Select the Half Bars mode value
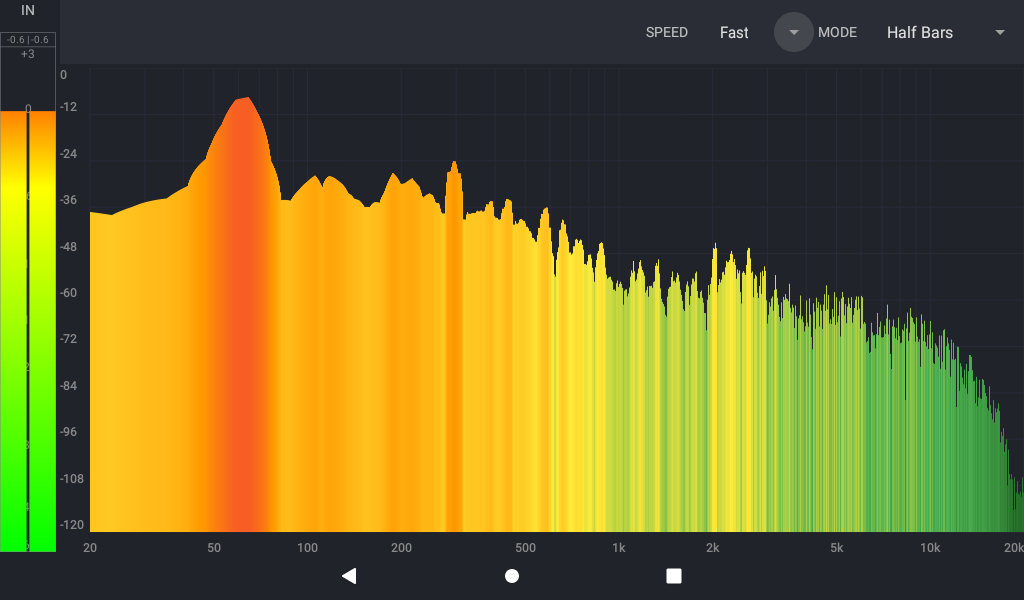The height and width of the screenshot is (600, 1024). [x=920, y=33]
